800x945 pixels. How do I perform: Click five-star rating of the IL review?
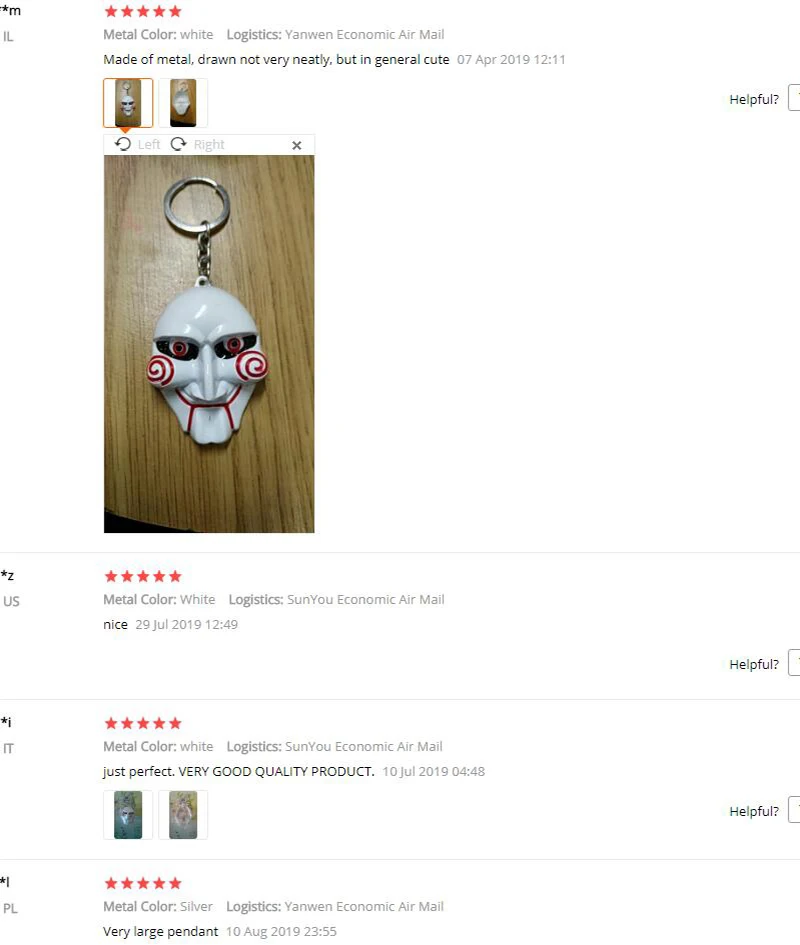click(x=143, y=11)
